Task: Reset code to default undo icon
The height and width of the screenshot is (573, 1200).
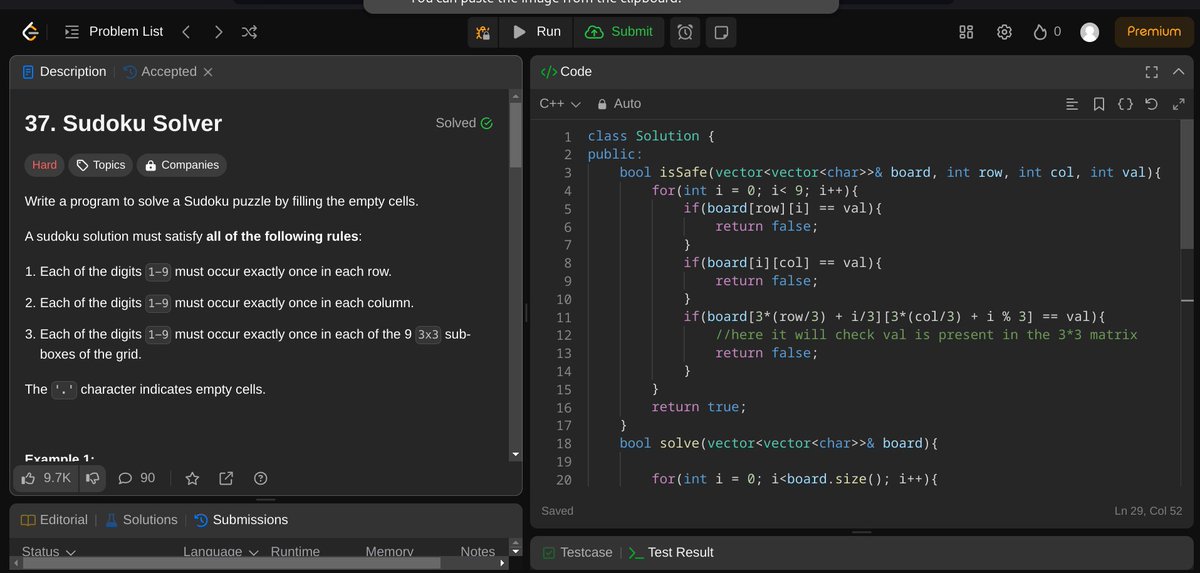Action: point(1151,104)
